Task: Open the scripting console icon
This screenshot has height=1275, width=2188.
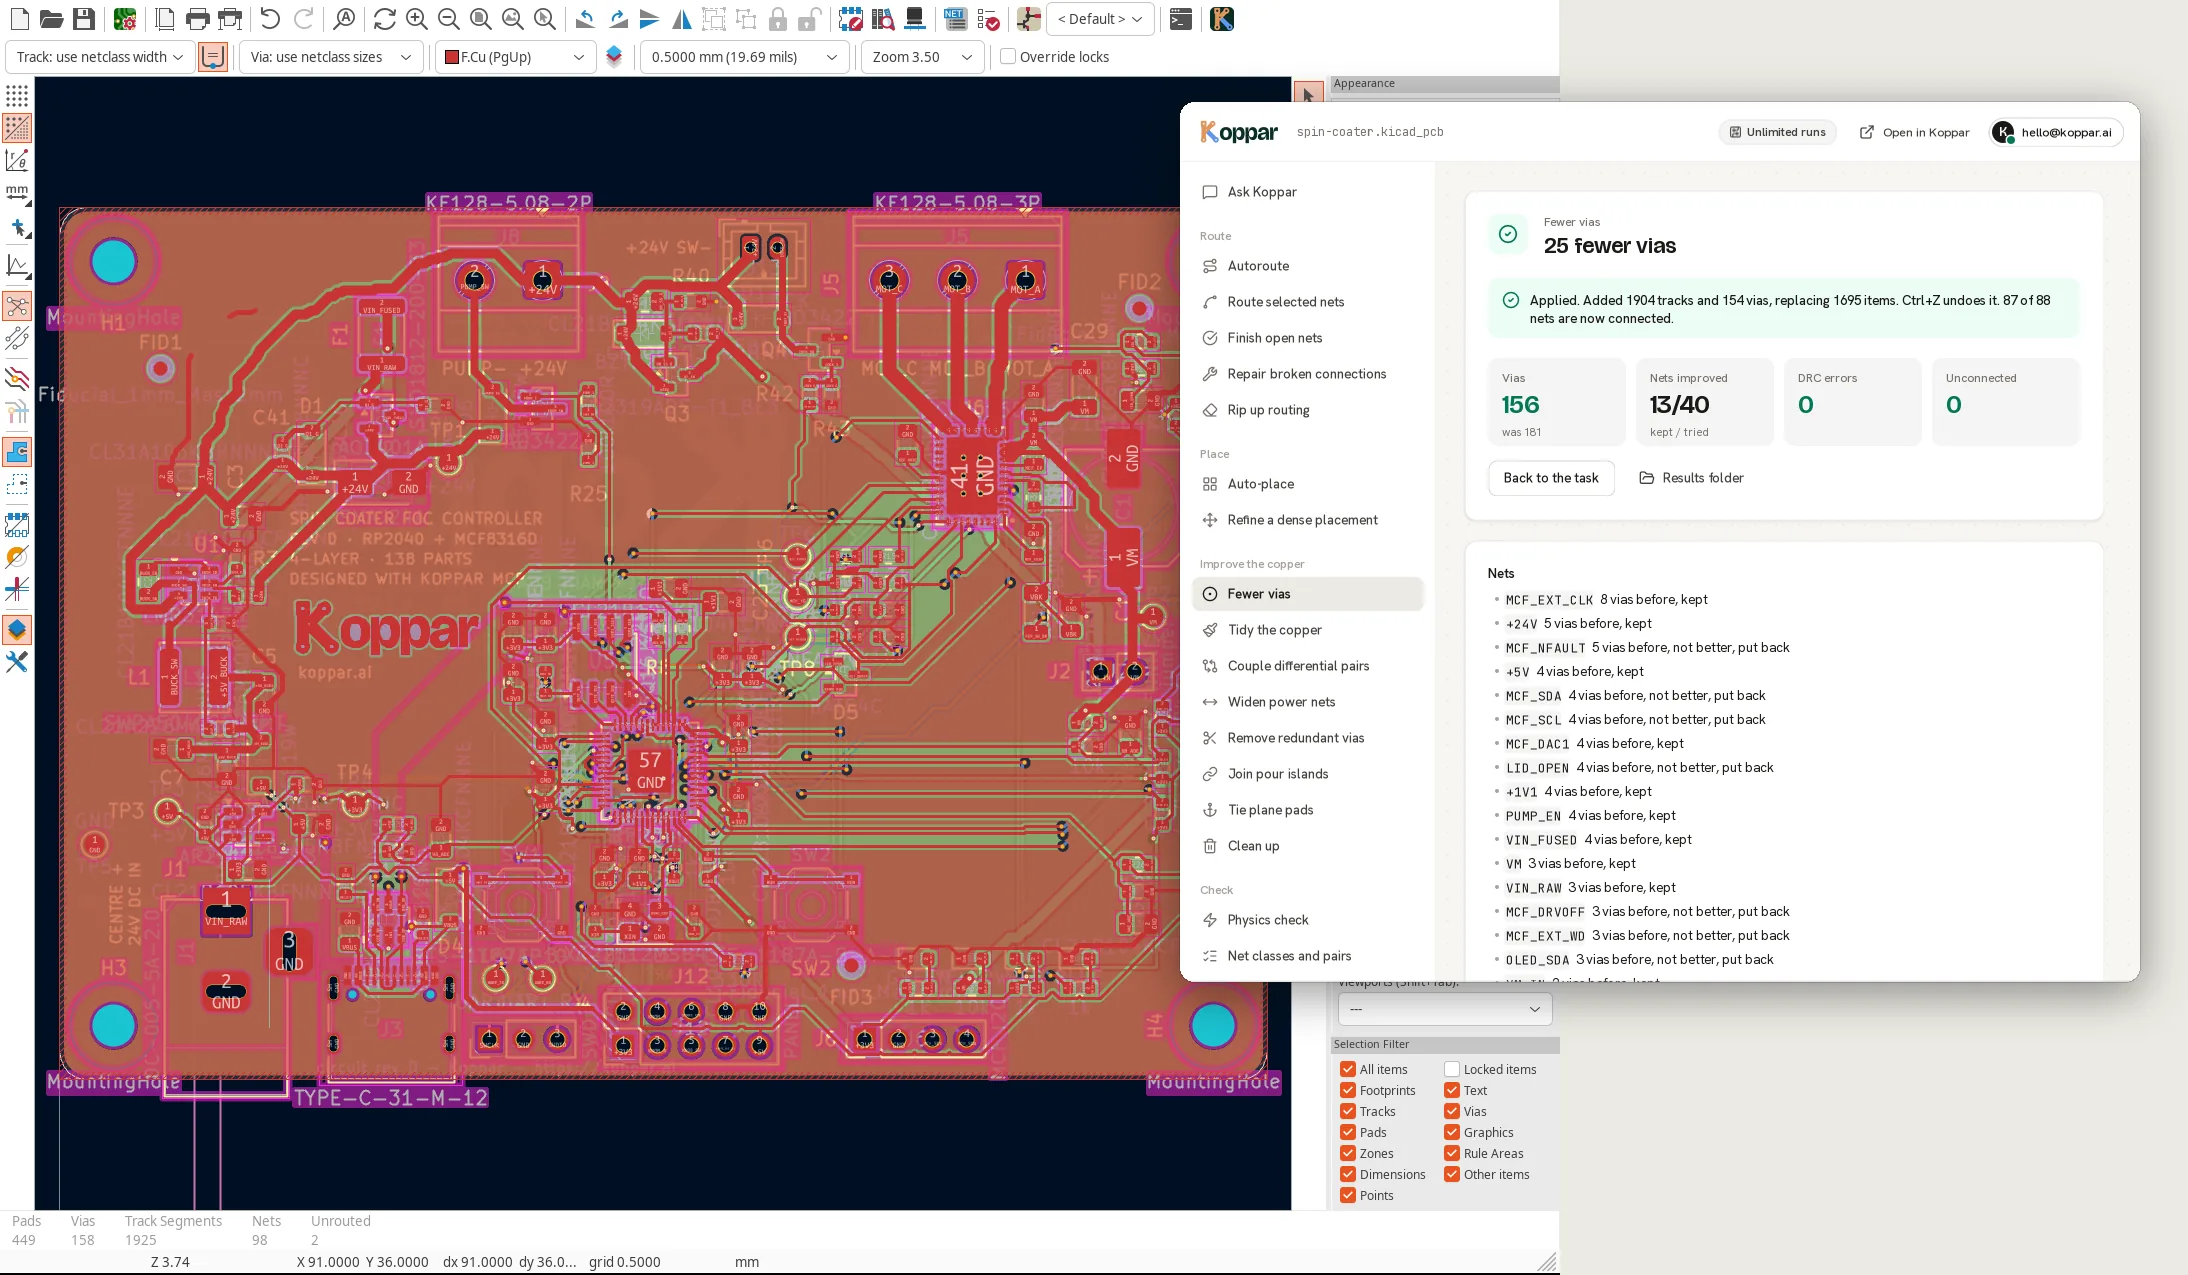Action: (x=1181, y=19)
